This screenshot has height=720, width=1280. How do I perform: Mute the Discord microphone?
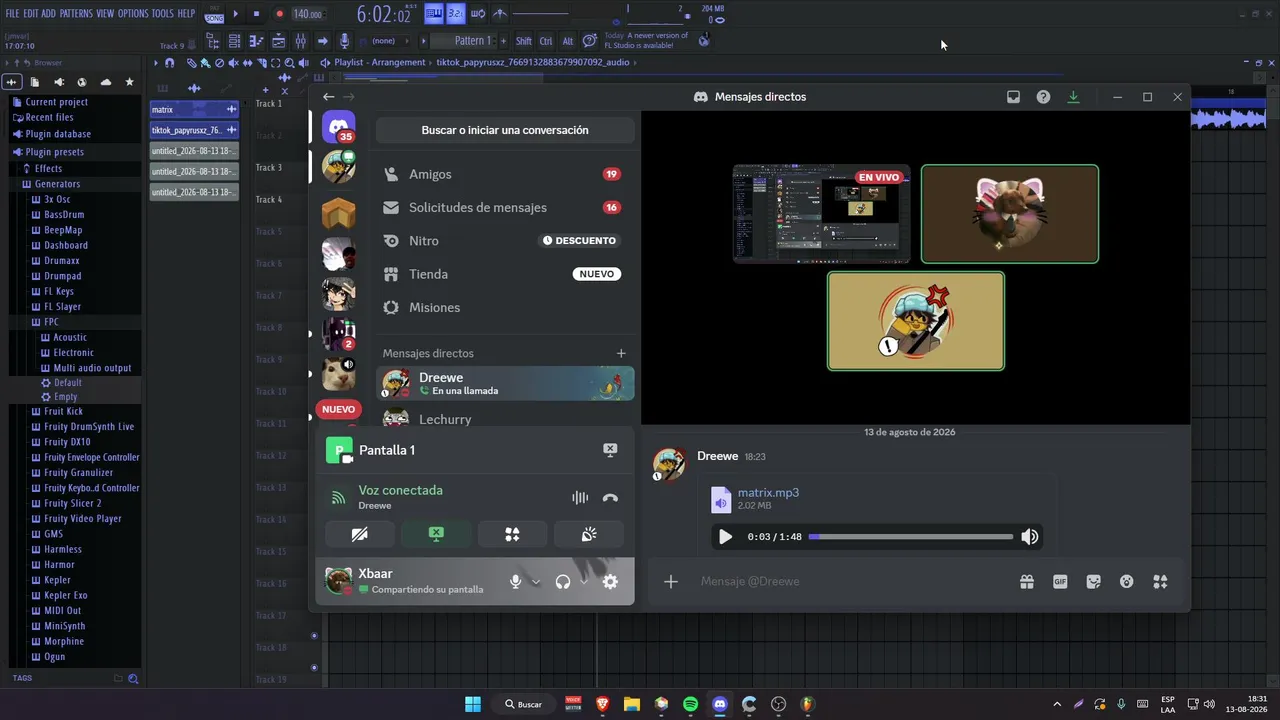coord(515,581)
